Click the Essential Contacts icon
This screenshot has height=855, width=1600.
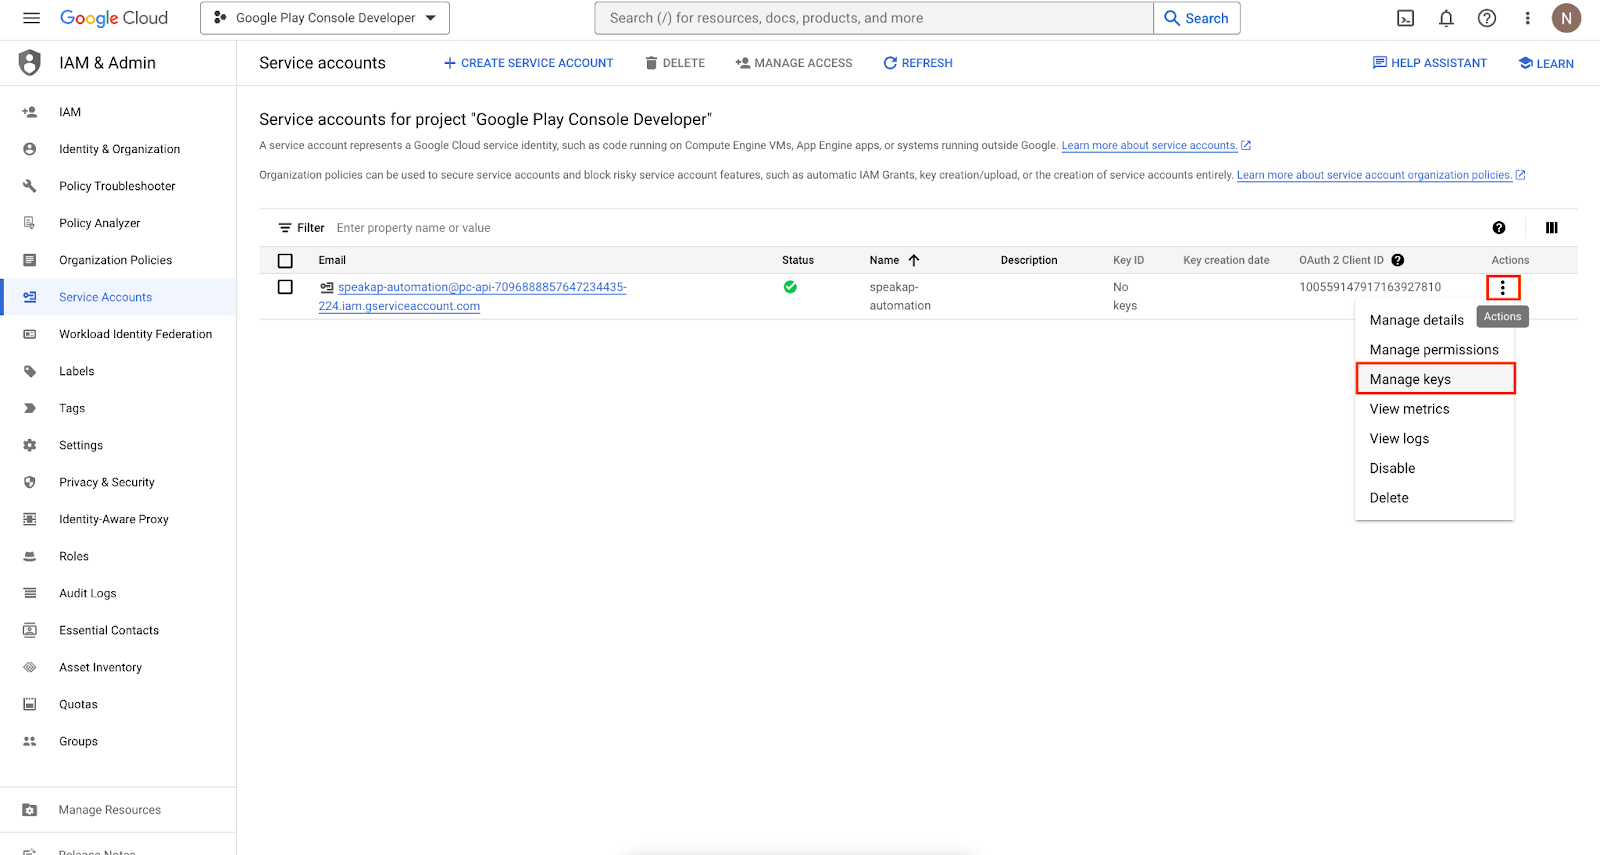point(30,630)
